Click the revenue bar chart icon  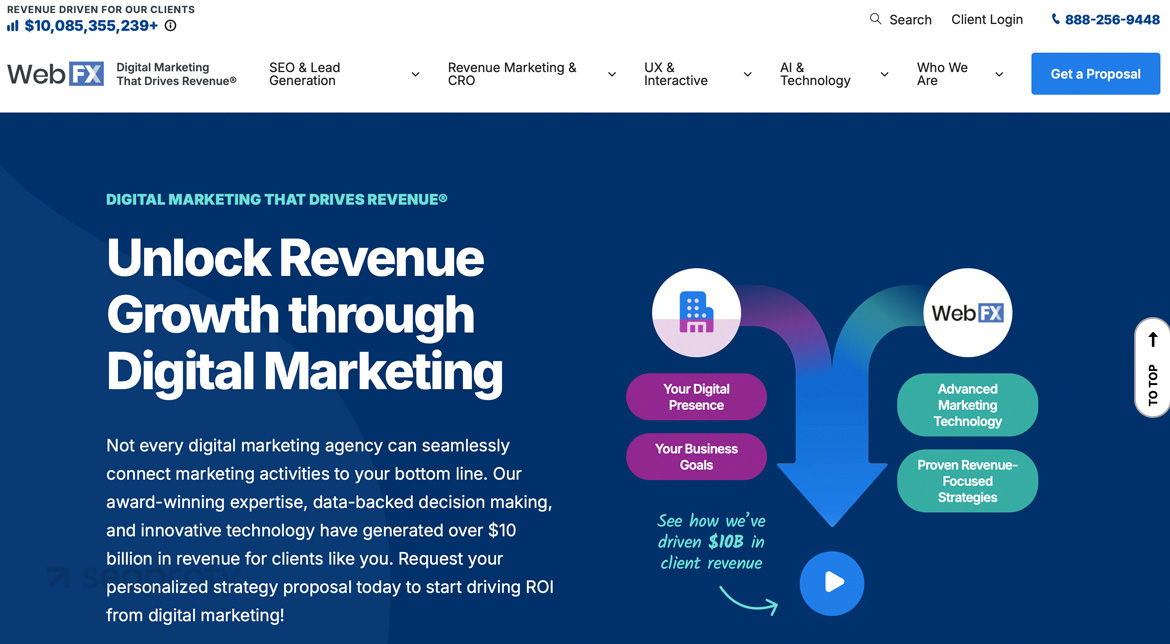[x=13, y=26]
